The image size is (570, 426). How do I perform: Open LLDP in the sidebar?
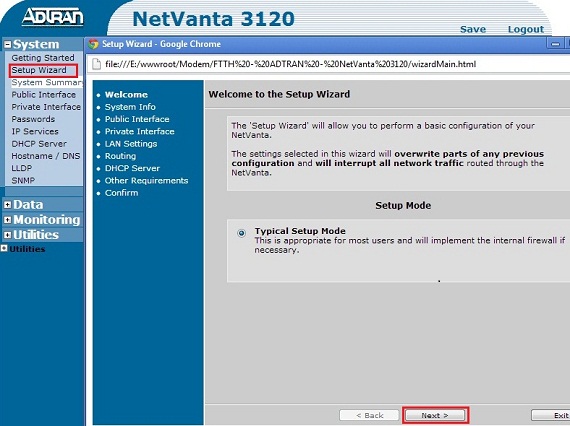22,168
